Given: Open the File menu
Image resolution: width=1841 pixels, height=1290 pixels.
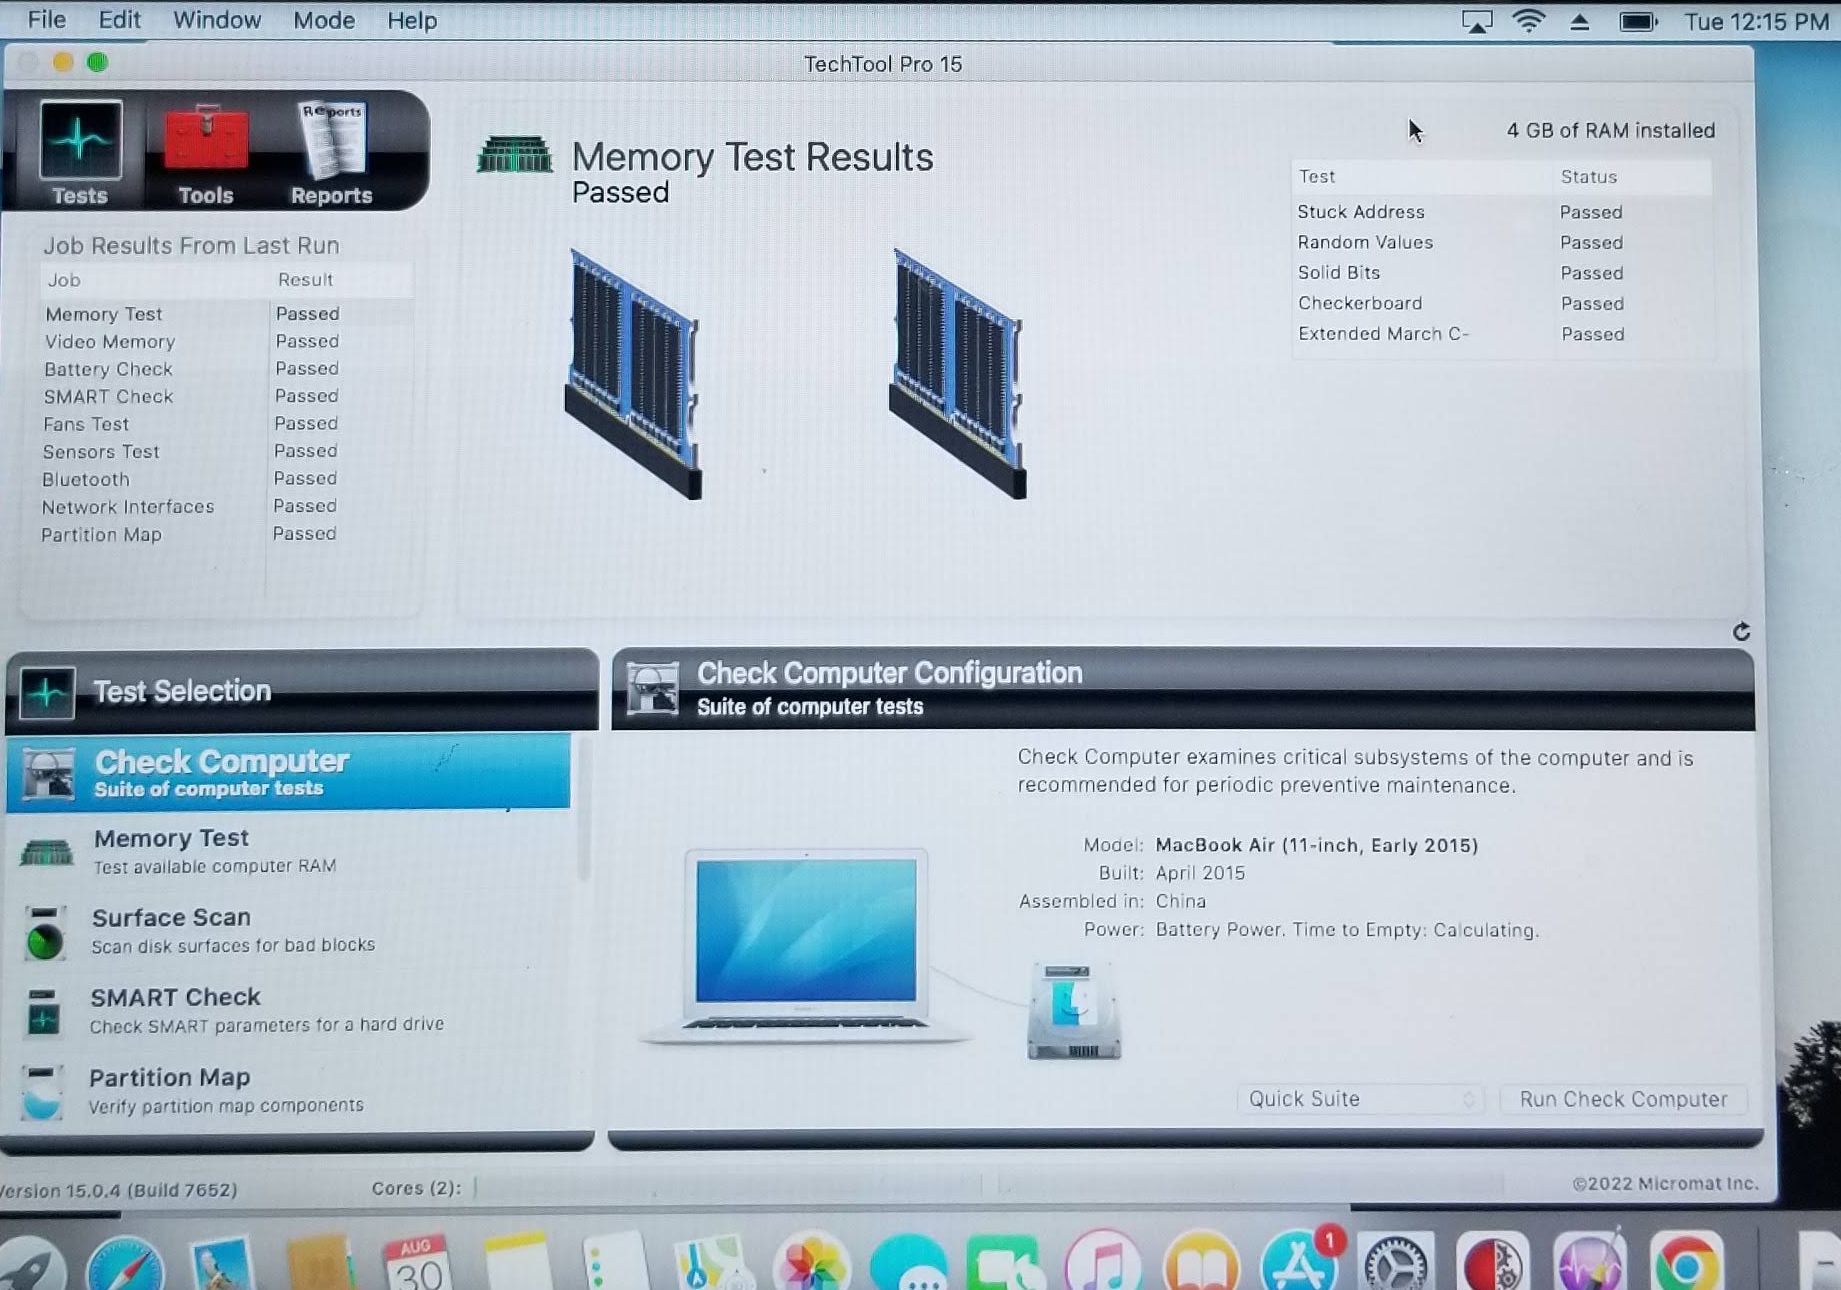Looking at the screenshot, I should (46, 20).
